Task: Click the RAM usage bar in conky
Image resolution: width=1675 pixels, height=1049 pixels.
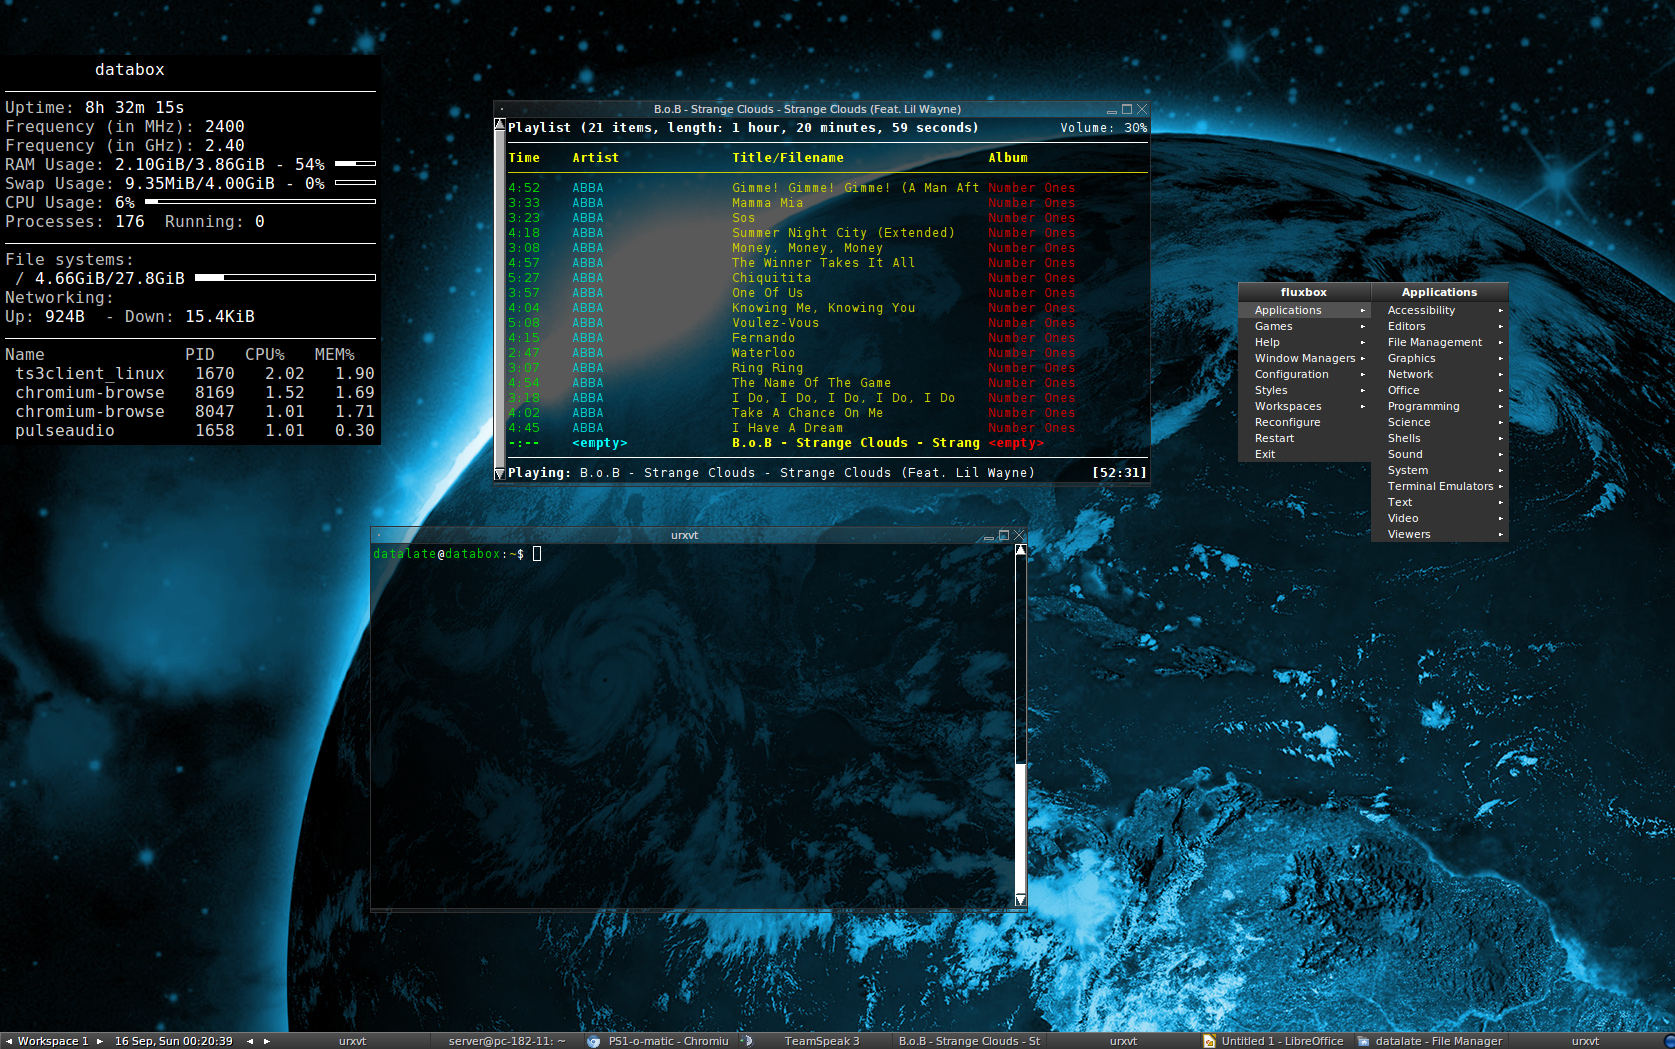Action: click(355, 164)
